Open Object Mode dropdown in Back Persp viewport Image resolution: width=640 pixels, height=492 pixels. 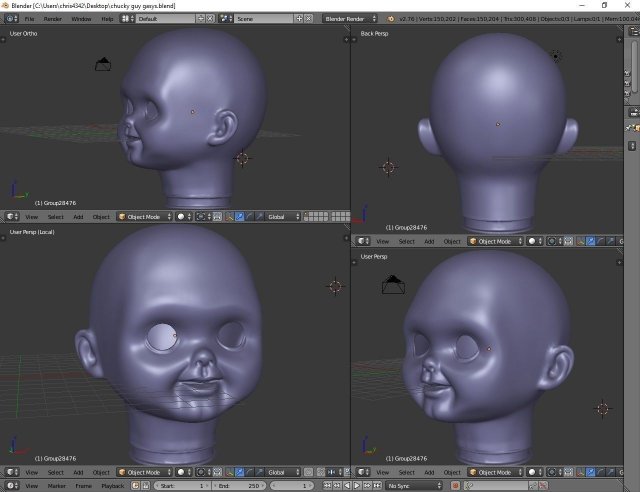click(496, 241)
